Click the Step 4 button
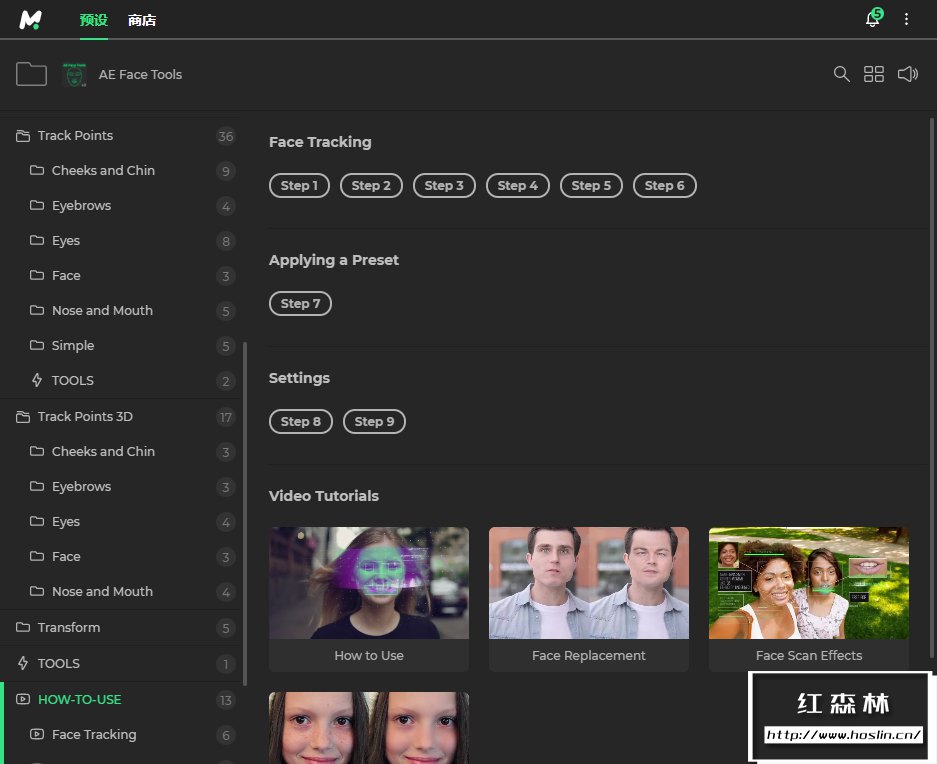The width and height of the screenshot is (937, 764). (518, 185)
